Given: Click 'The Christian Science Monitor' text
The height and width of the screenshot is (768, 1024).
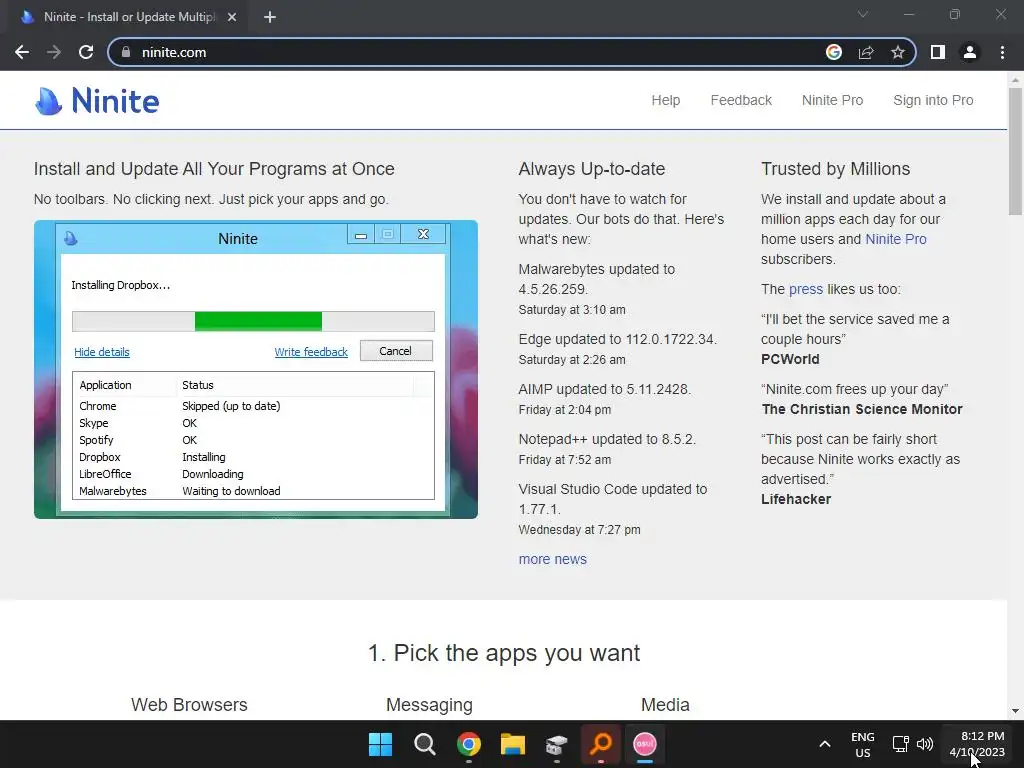Looking at the screenshot, I should coord(862,409).
